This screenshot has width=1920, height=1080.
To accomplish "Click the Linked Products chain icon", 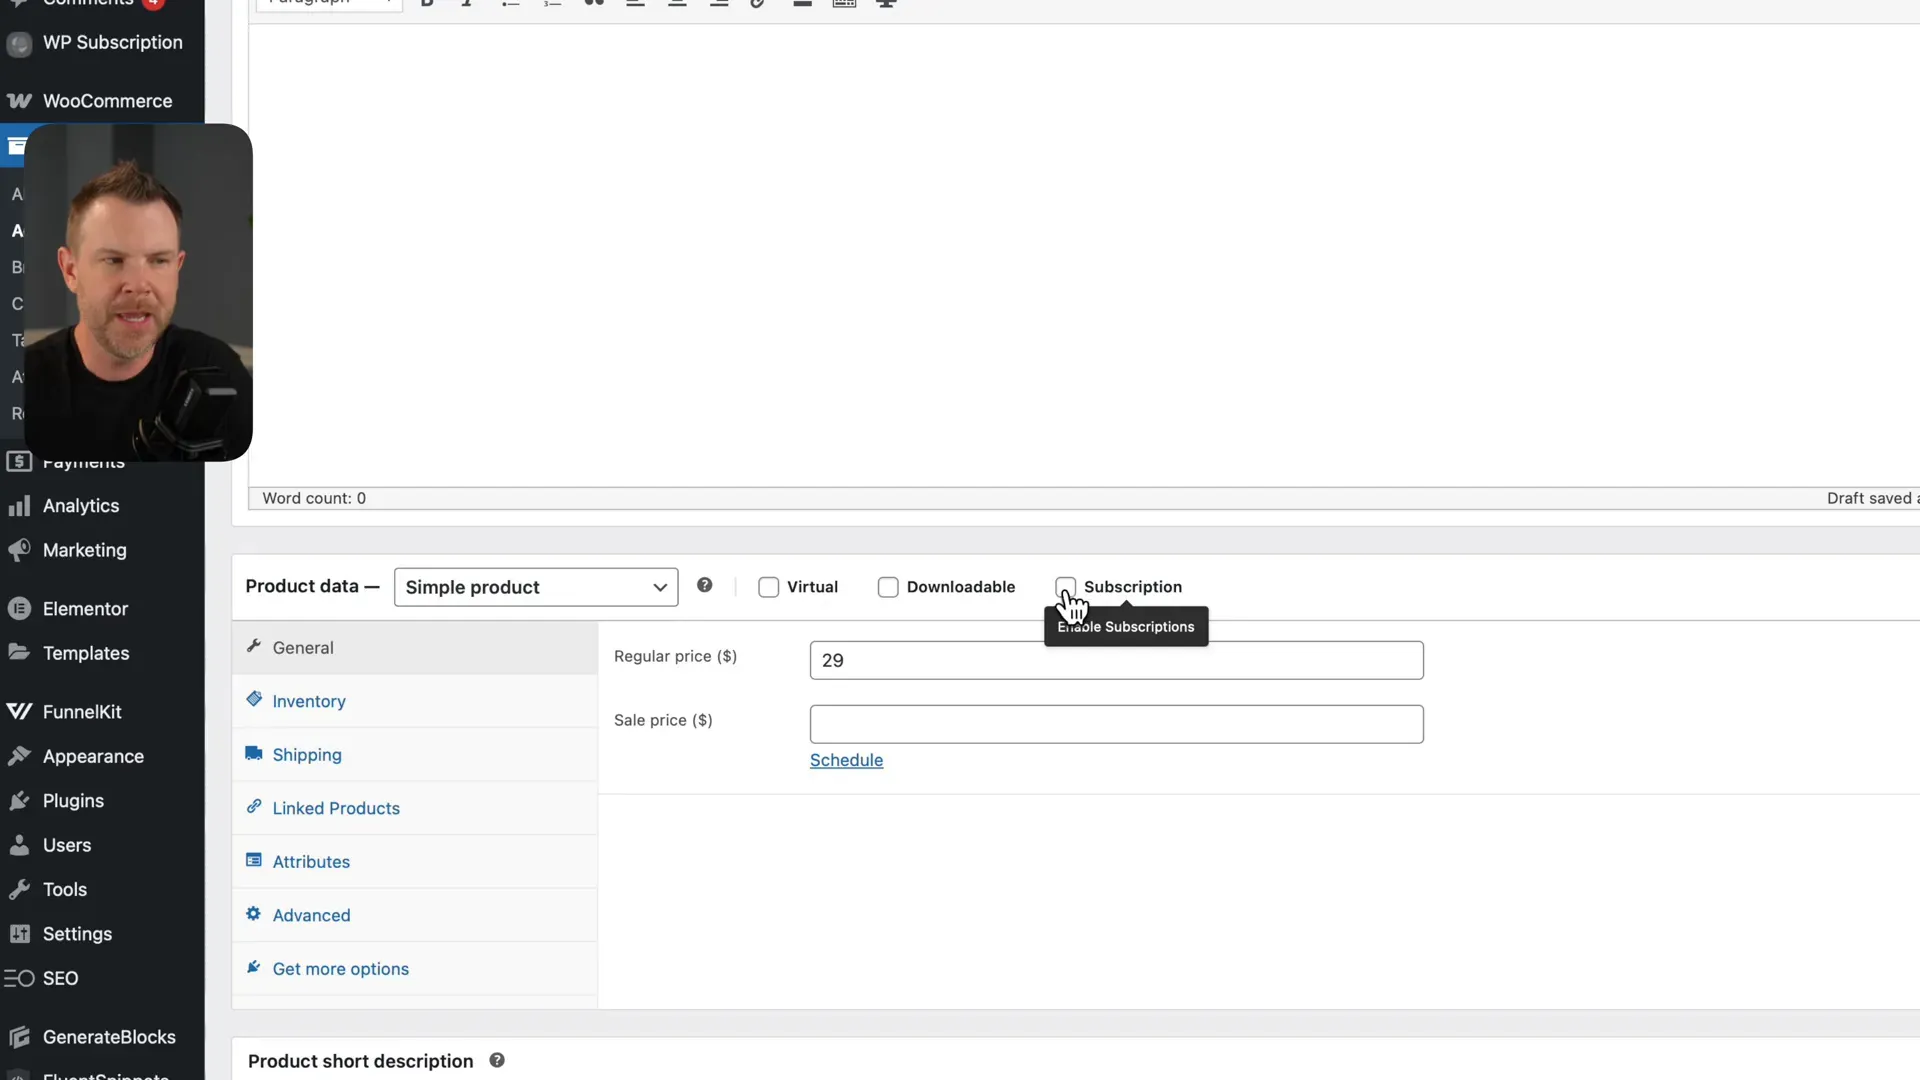I will [x=254, y=806].
